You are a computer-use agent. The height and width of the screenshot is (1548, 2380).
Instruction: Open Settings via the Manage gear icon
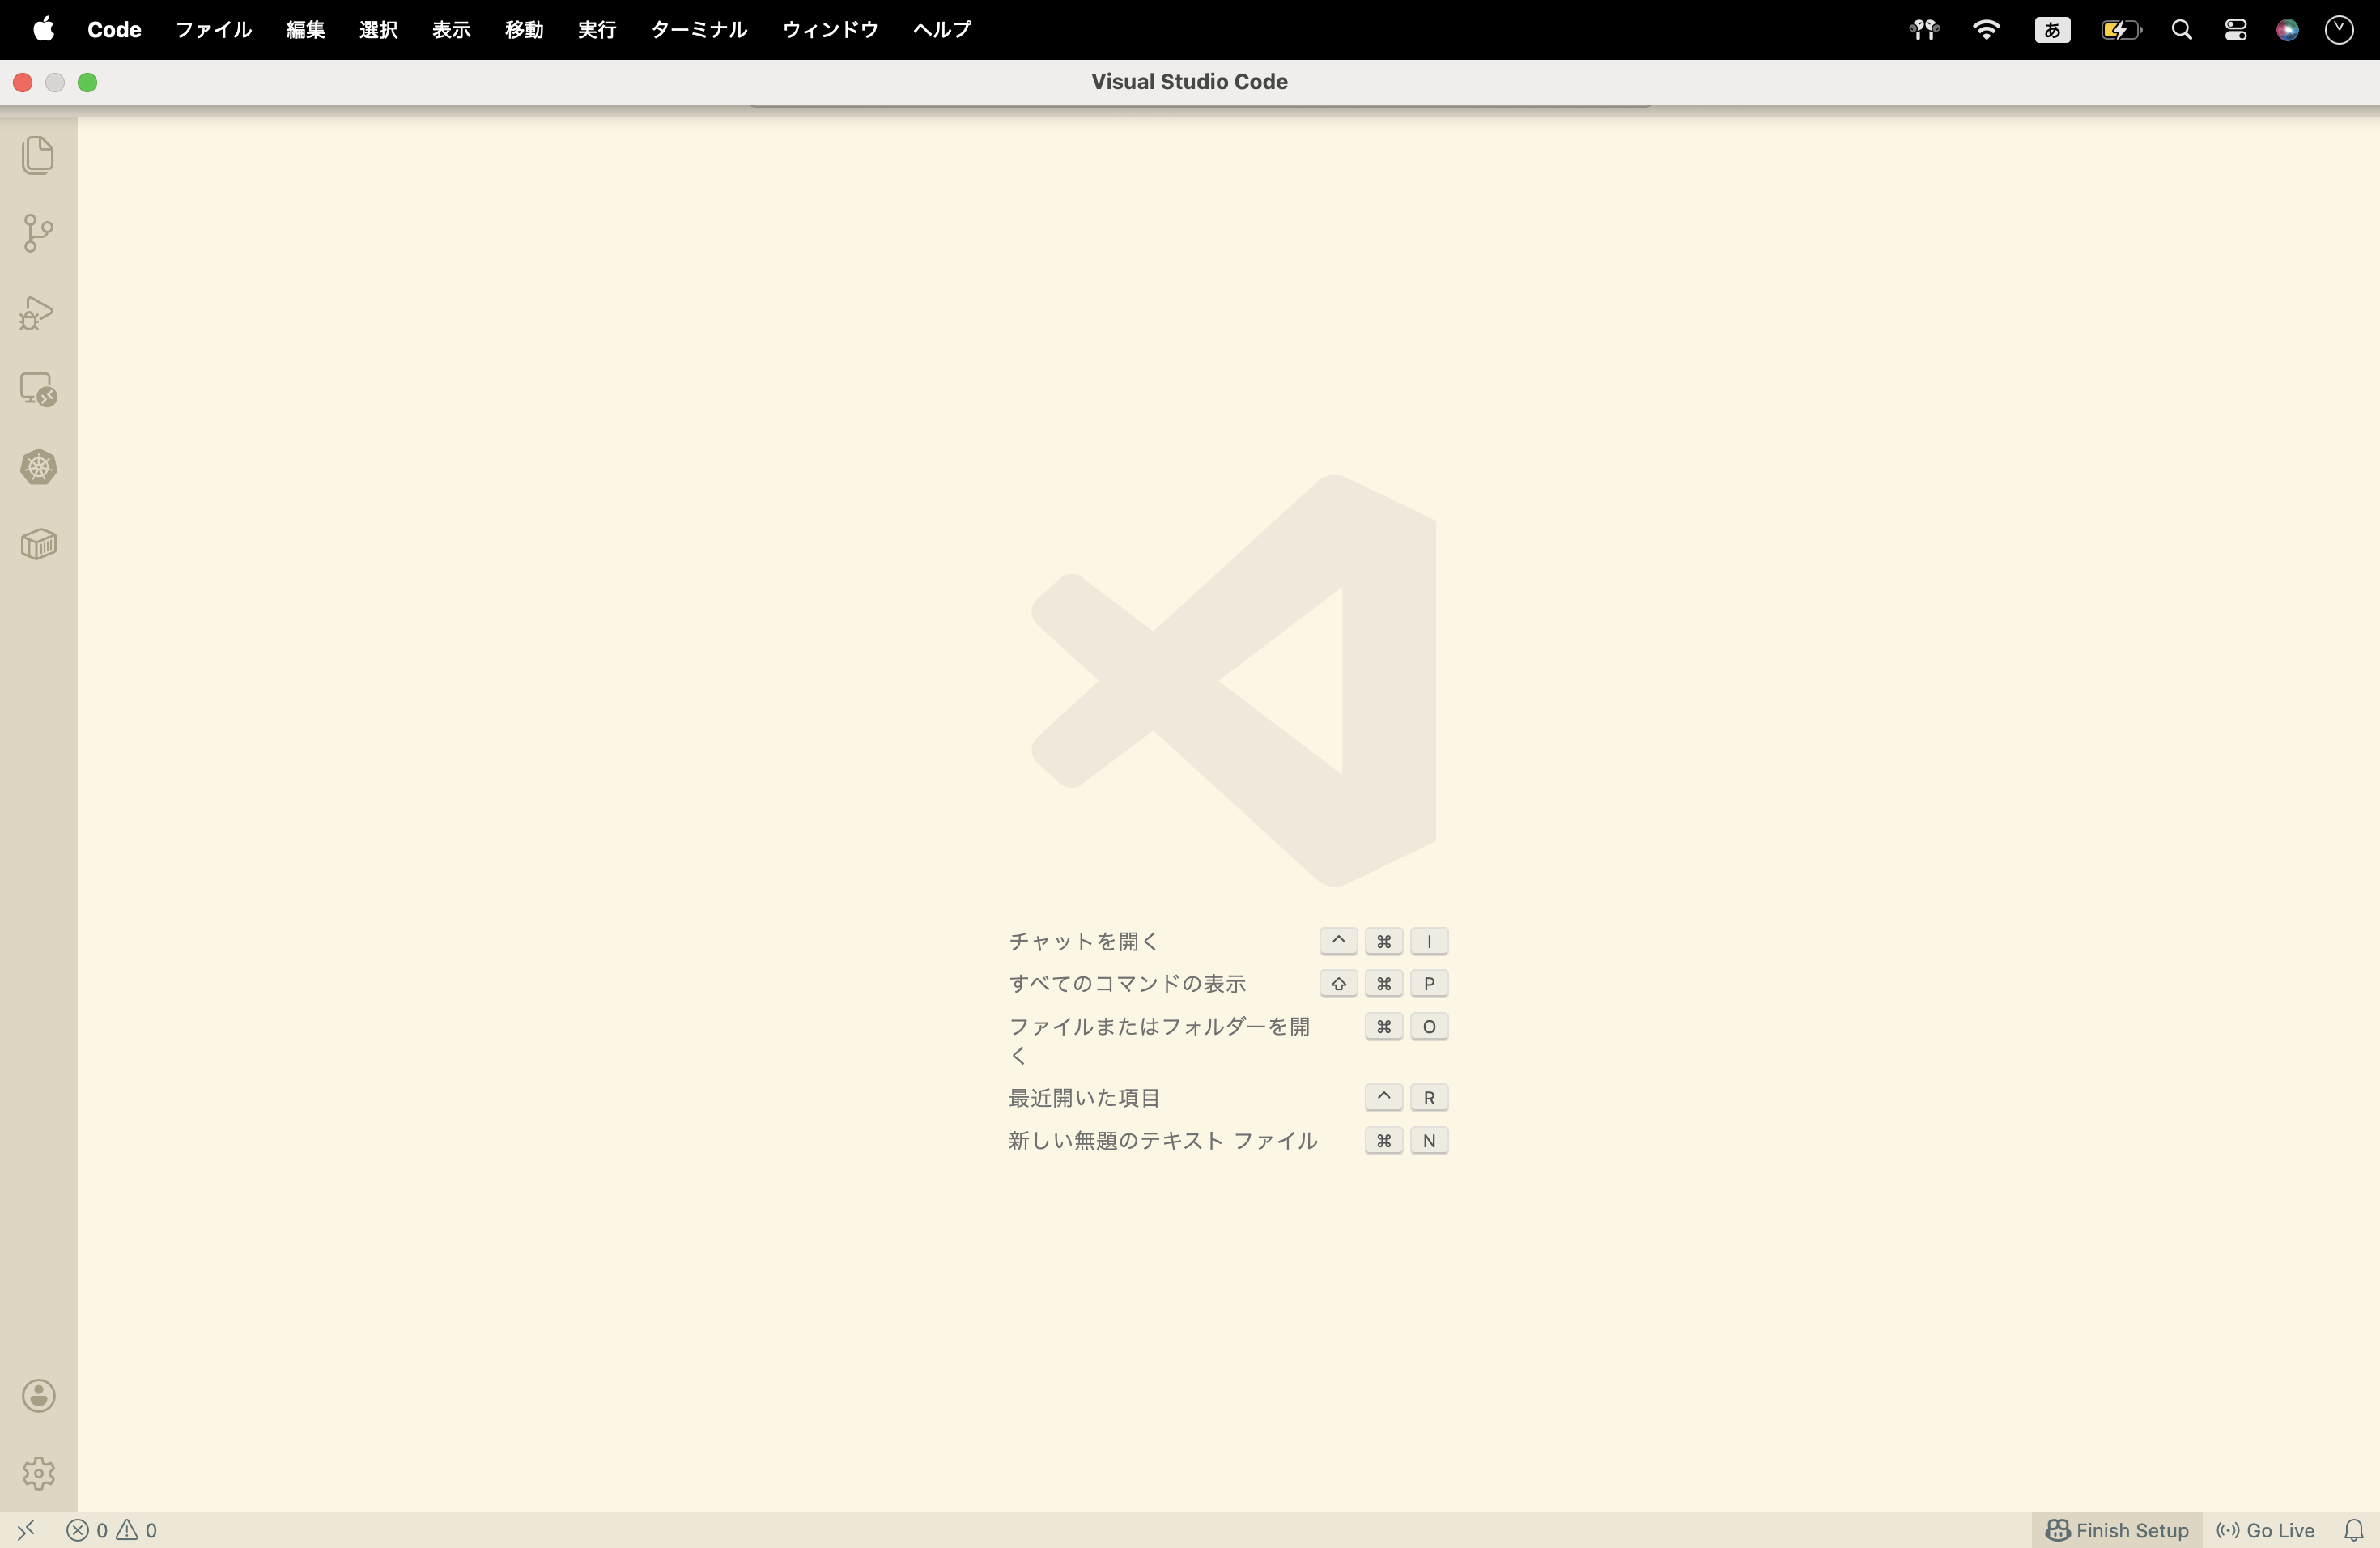click(x=38, y=1472)
